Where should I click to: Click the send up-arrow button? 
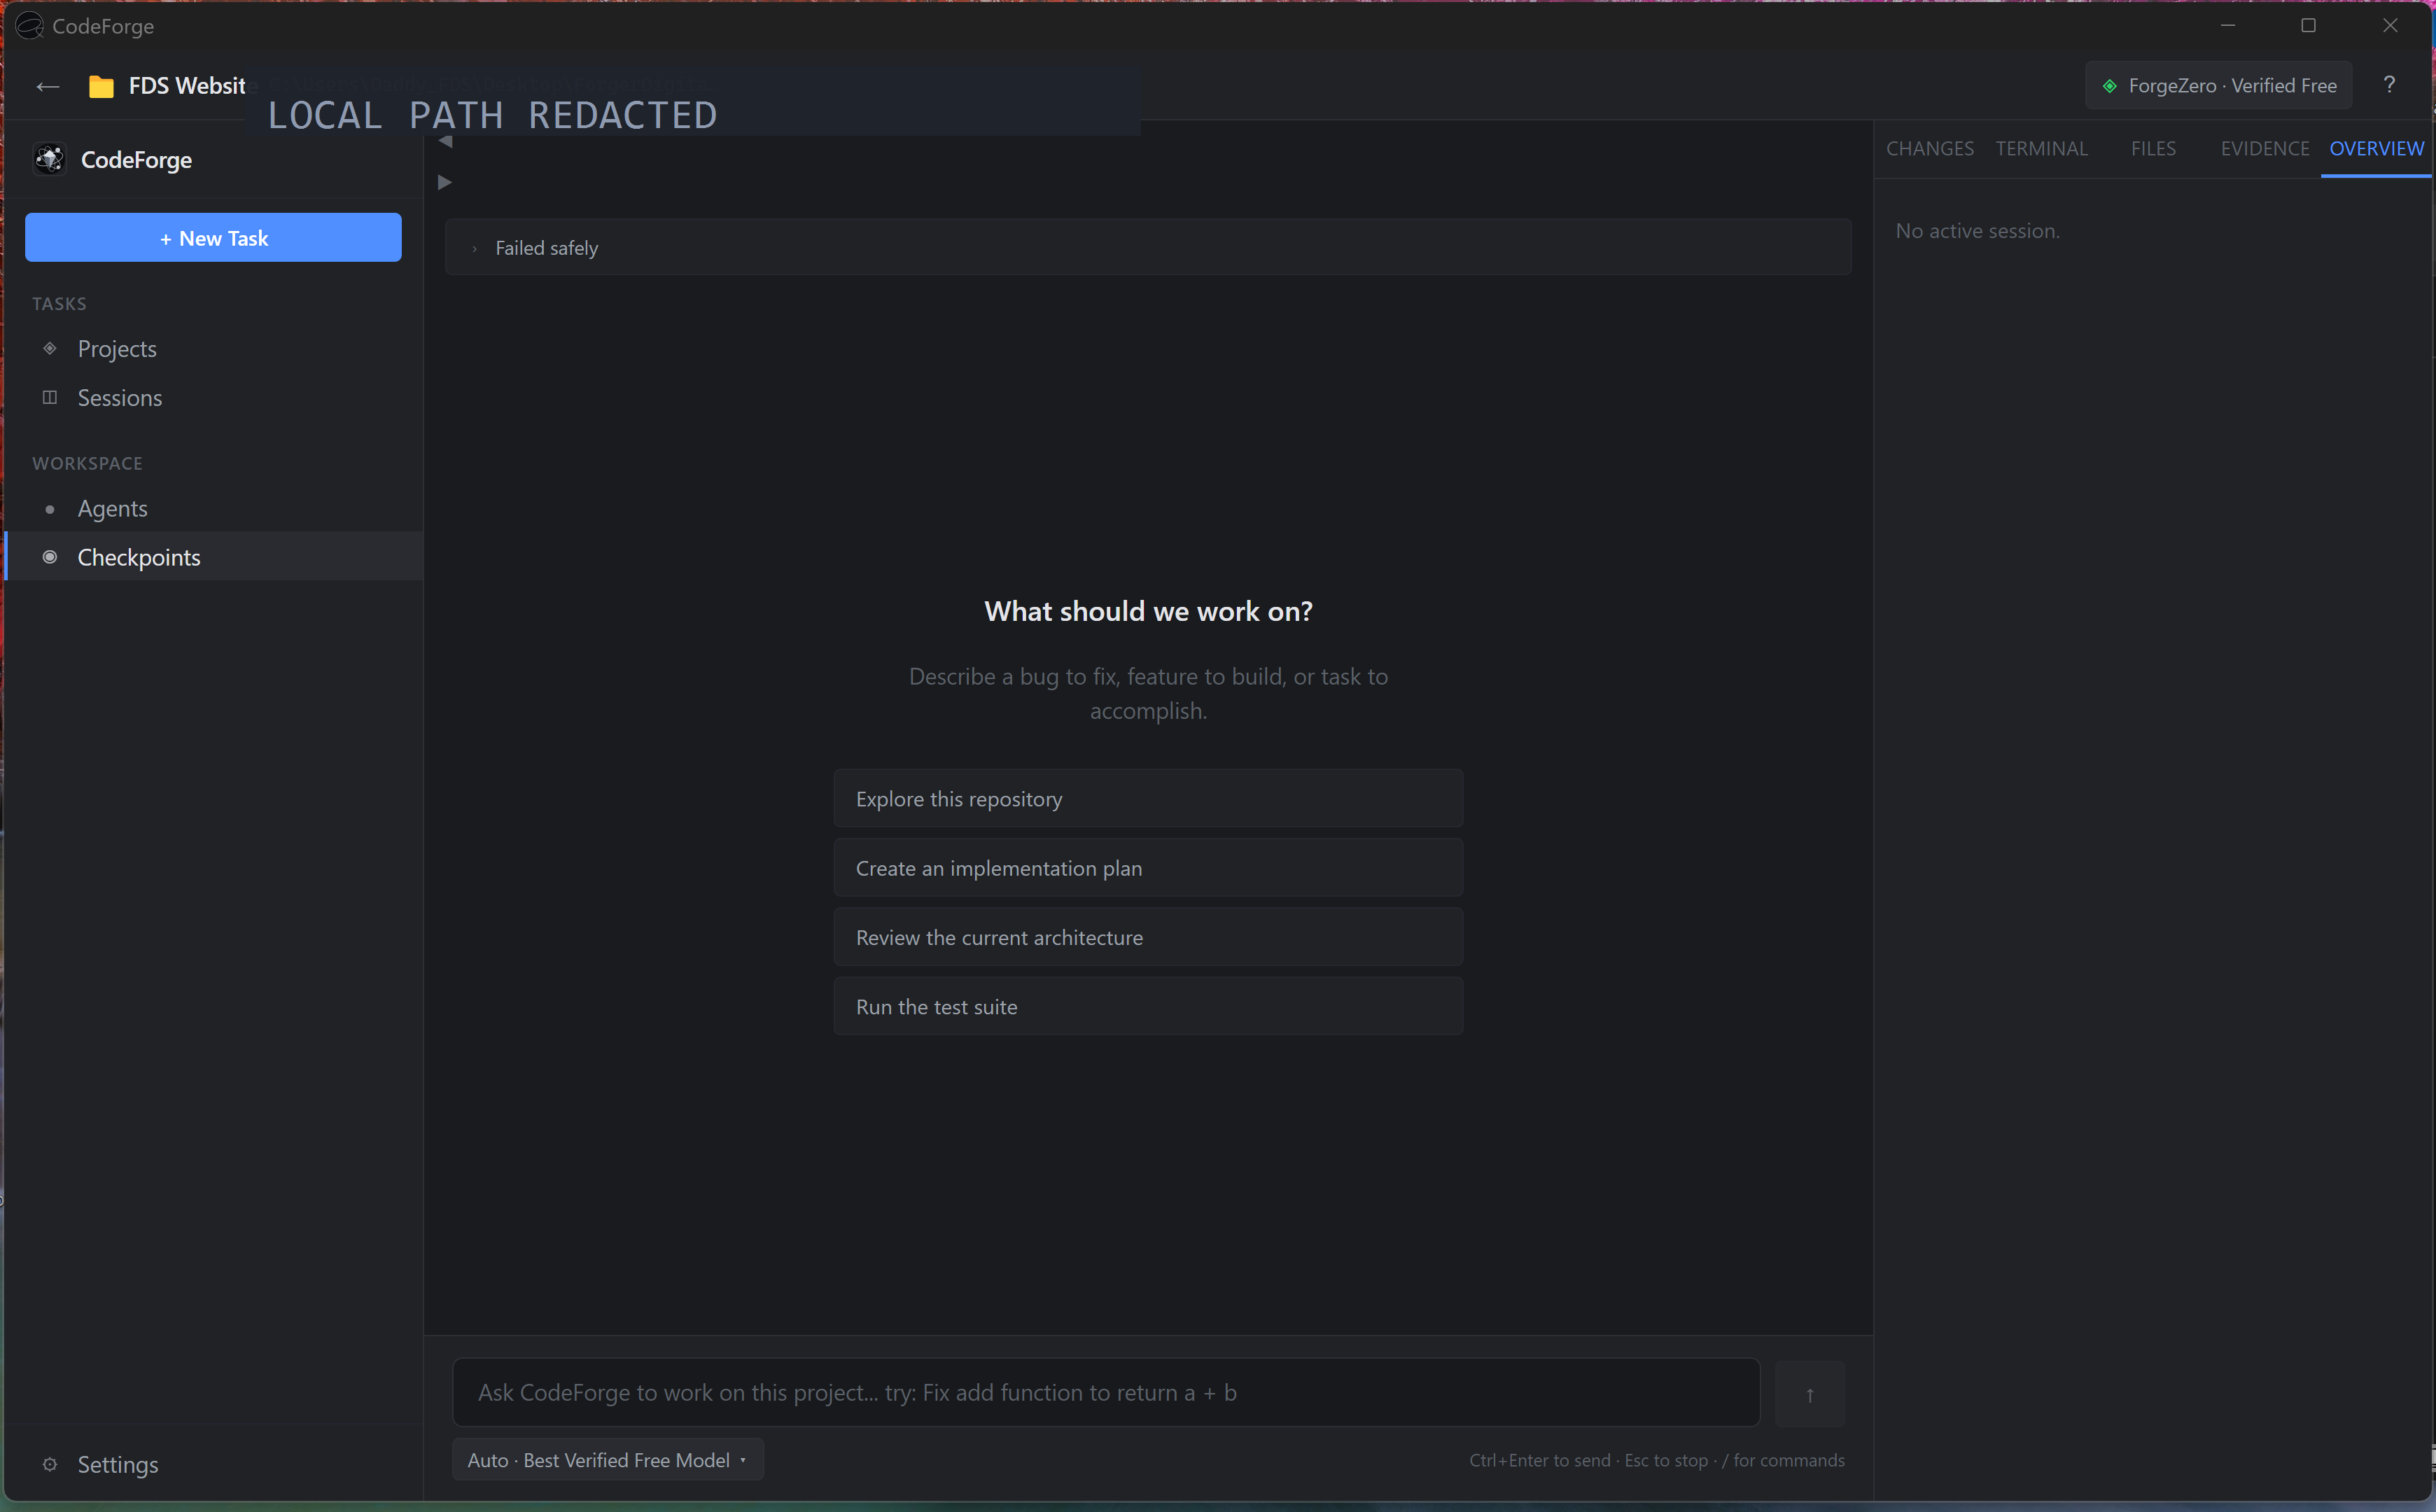[x=1809, y=1393]
